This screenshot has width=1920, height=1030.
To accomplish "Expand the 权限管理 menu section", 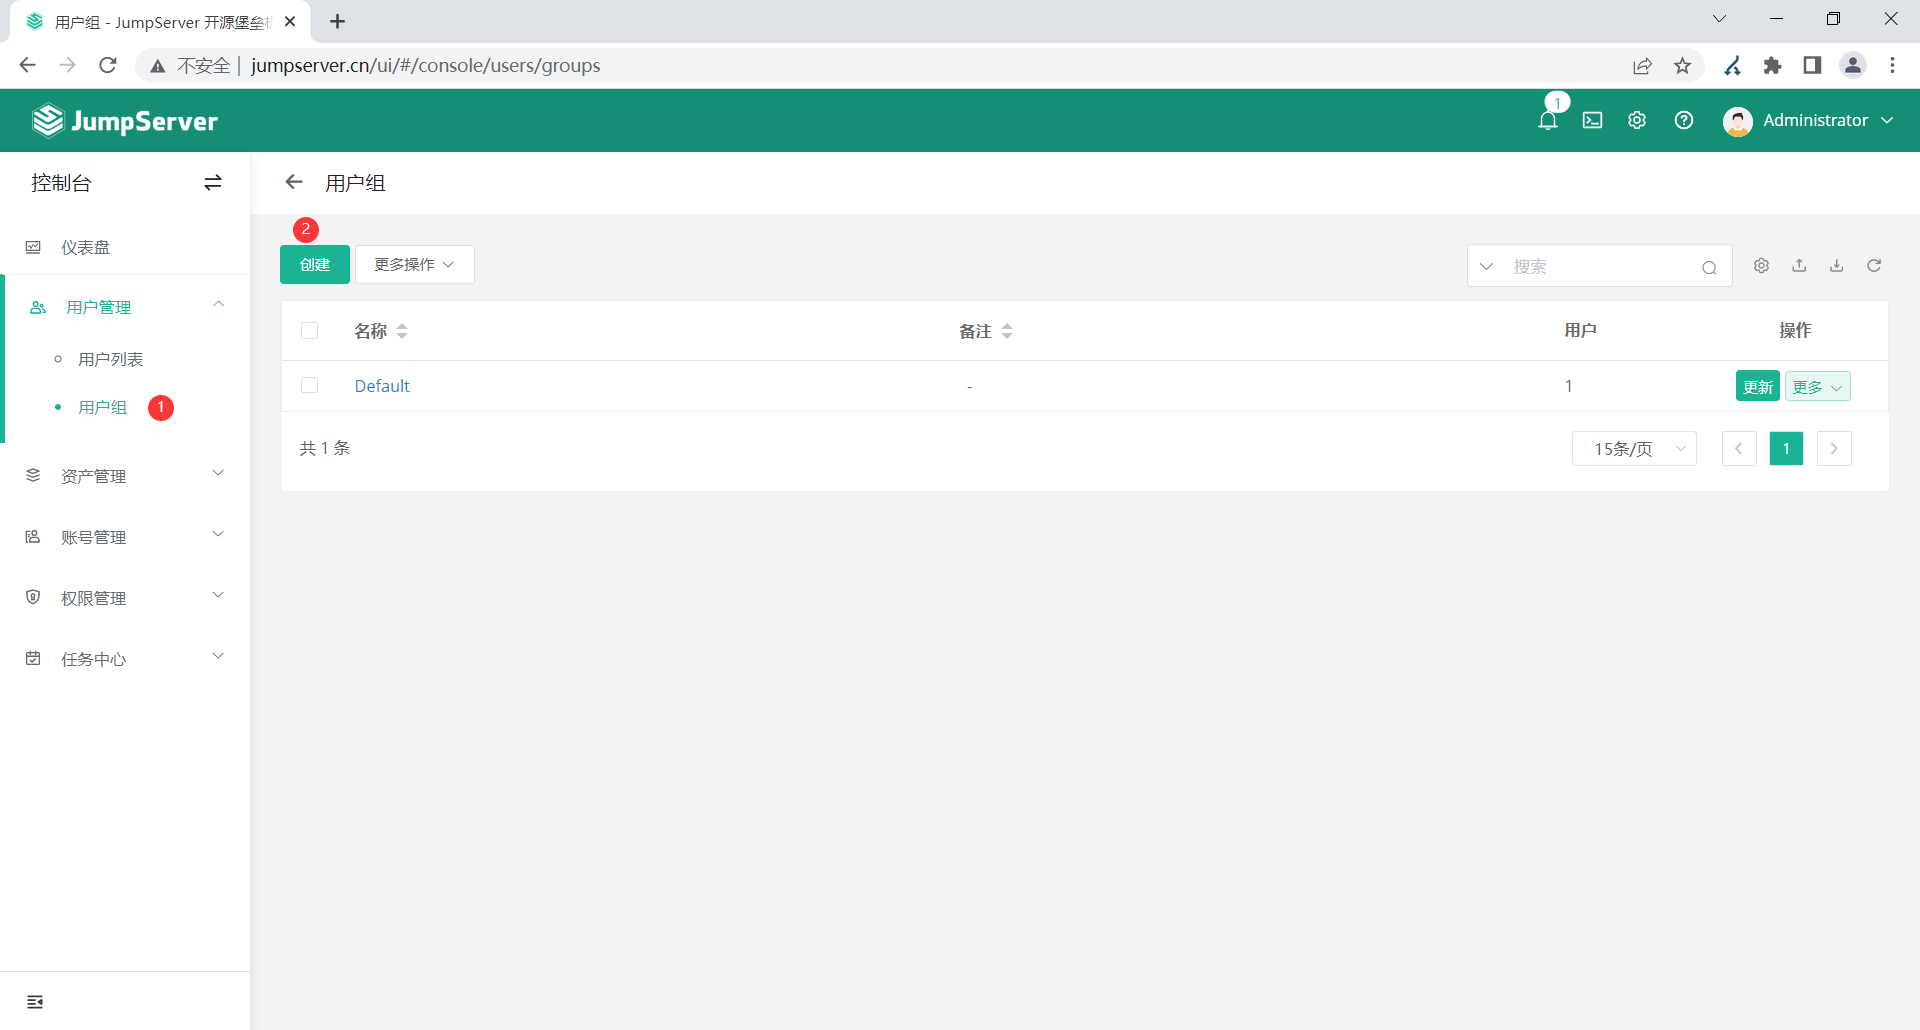I will coord(125,598).
